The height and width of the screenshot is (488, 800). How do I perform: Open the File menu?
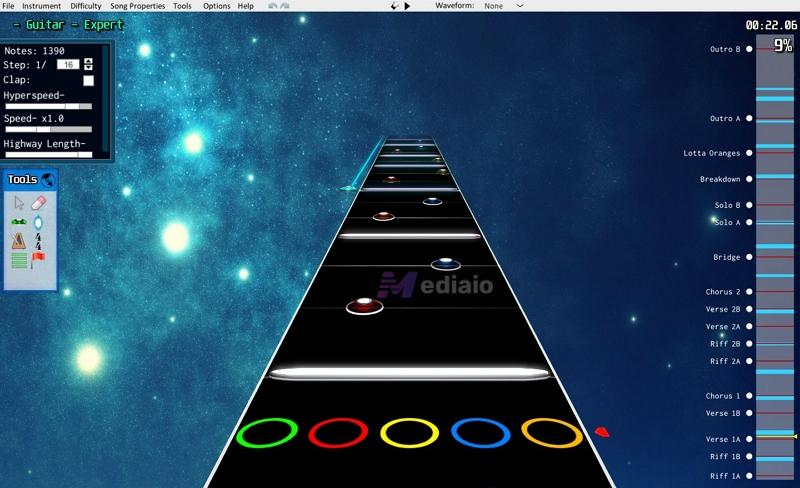click(8, 6)
